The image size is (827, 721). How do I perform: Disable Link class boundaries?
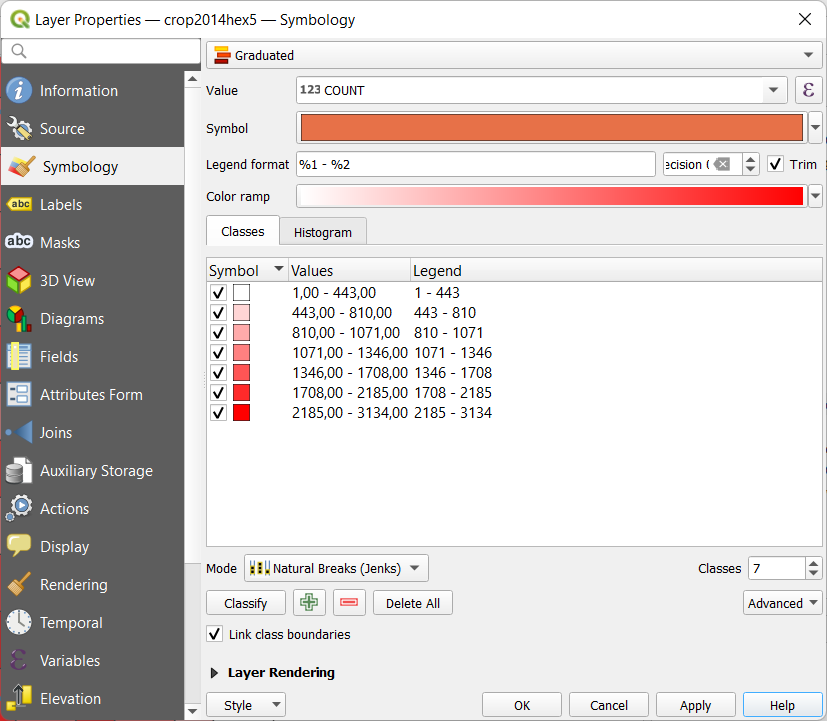coord(214,634)
